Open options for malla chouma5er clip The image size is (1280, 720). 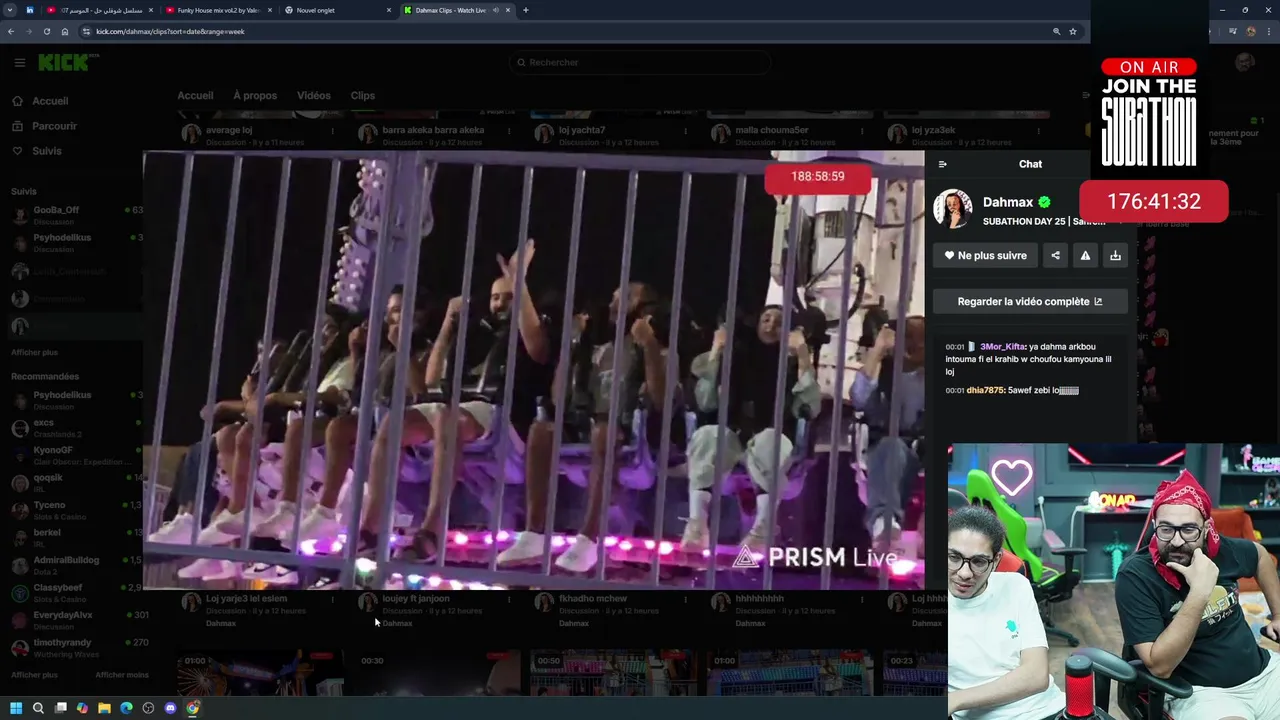click(x=862, y=130)
